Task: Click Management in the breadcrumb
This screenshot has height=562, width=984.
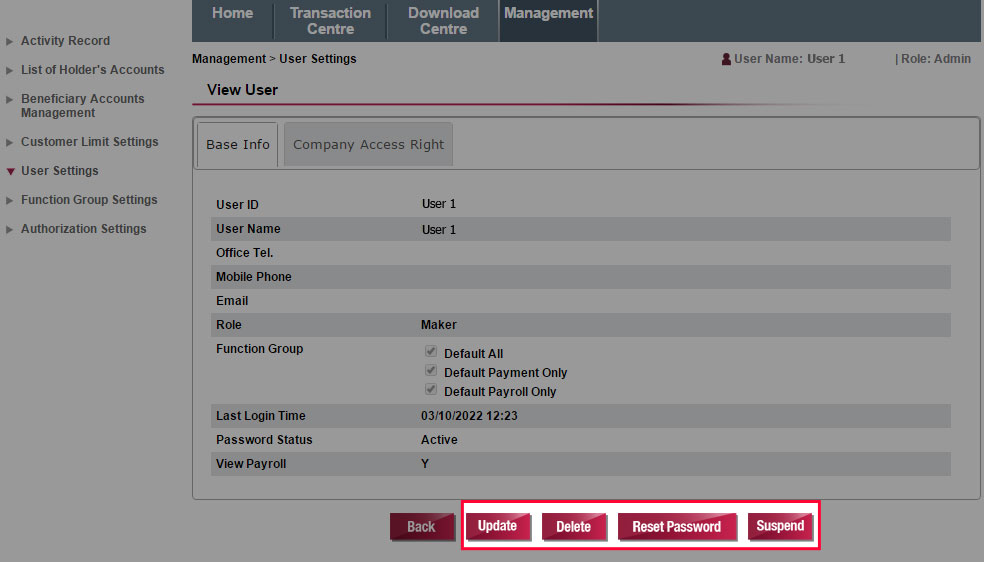Action: [x=229, y=58]
